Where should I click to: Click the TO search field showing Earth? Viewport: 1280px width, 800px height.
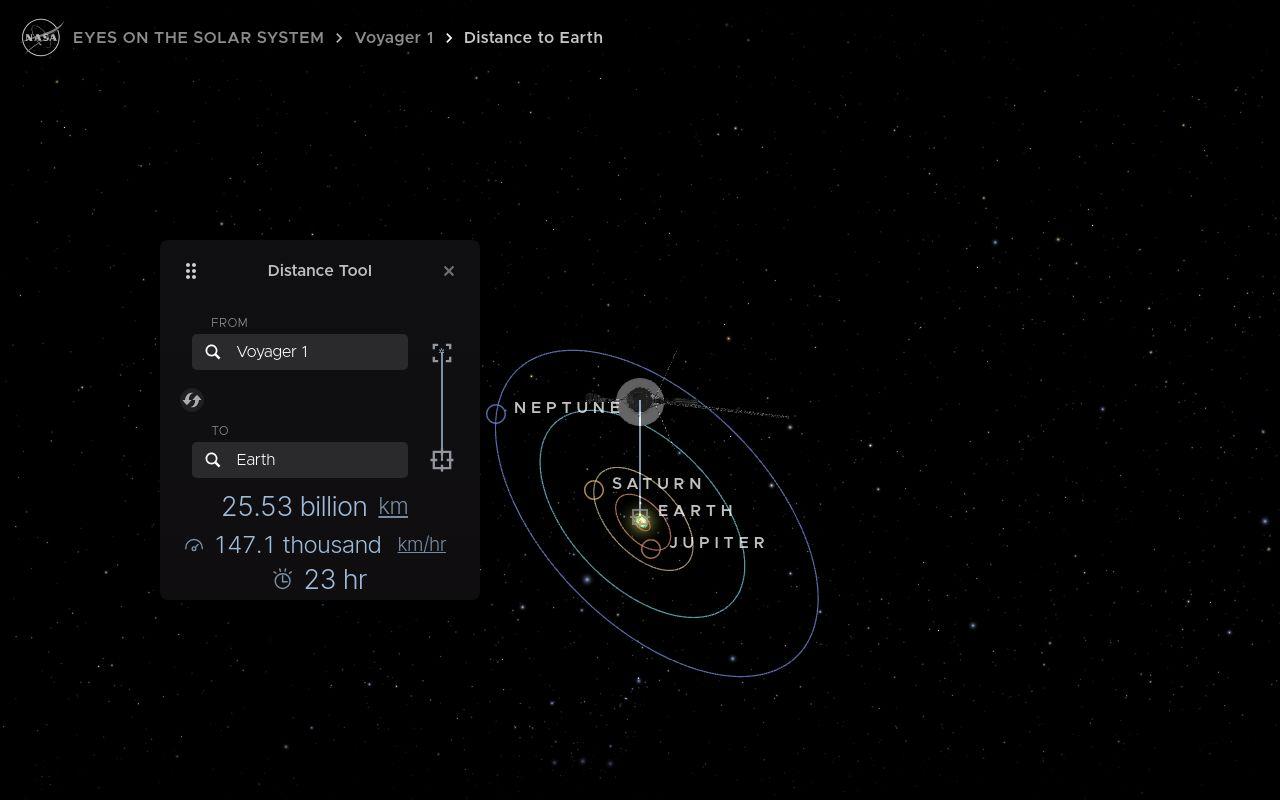(x=300, y=460)
